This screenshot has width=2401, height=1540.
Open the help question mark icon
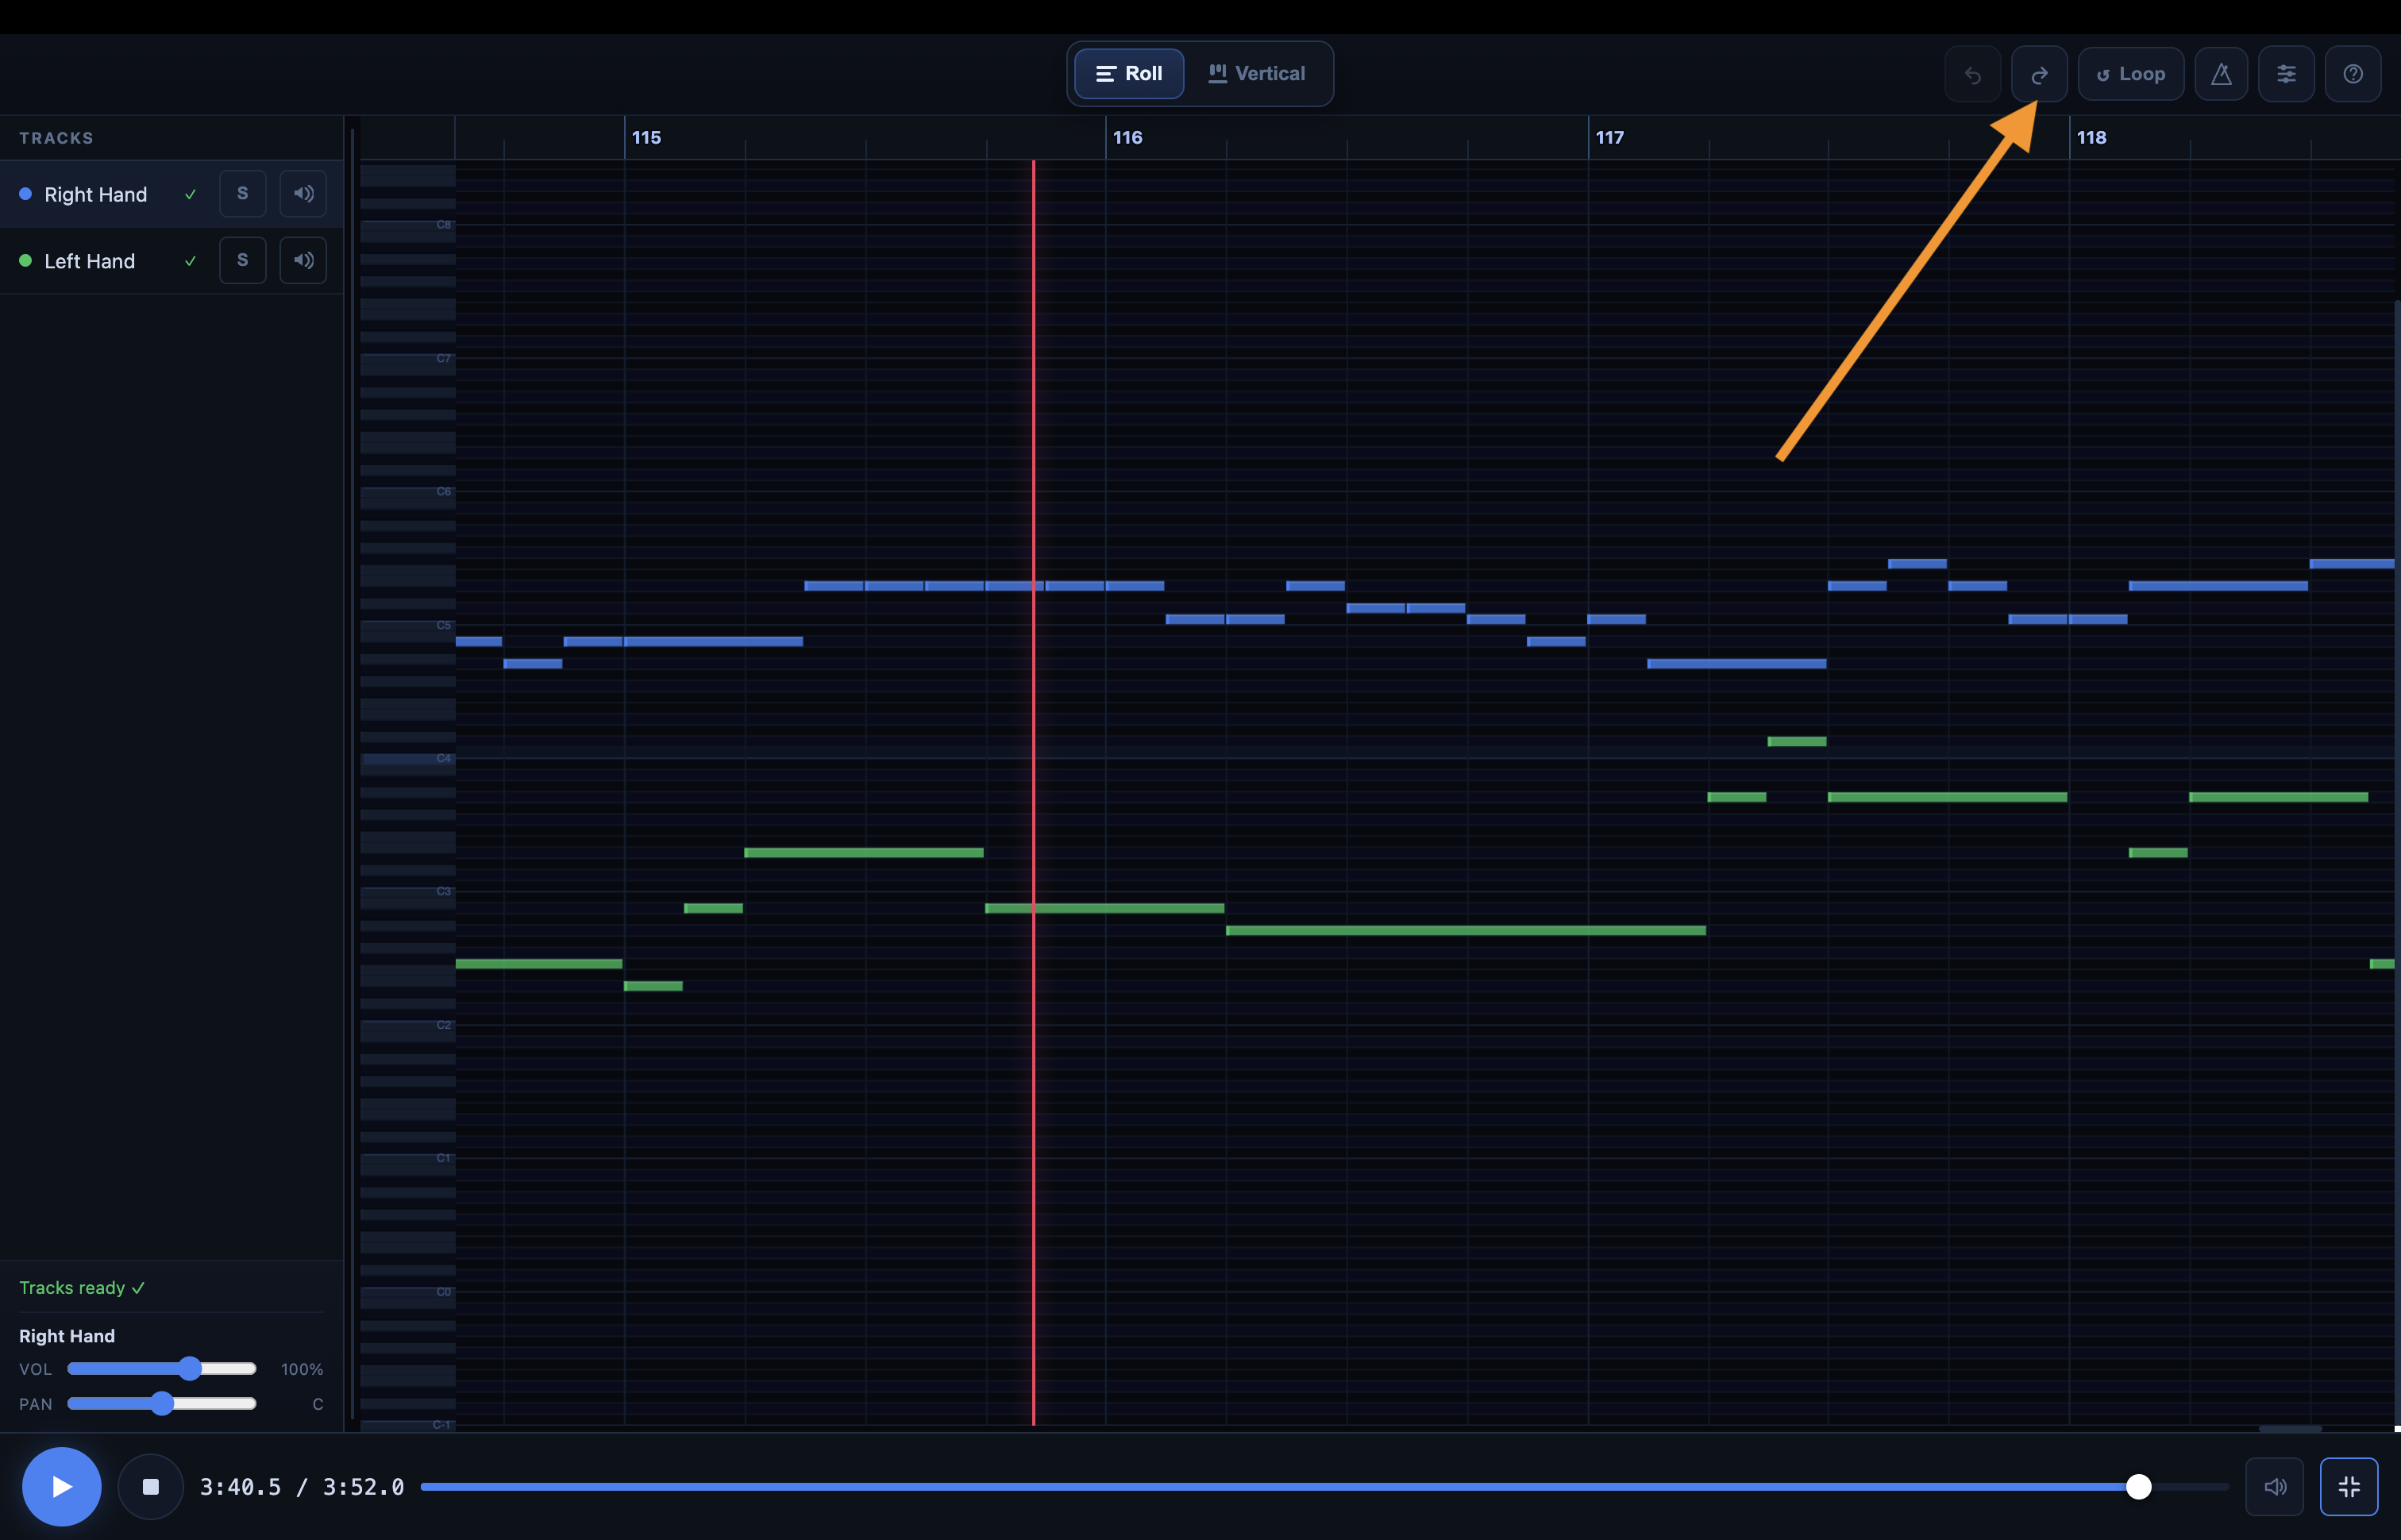[x=2352, y=74]
